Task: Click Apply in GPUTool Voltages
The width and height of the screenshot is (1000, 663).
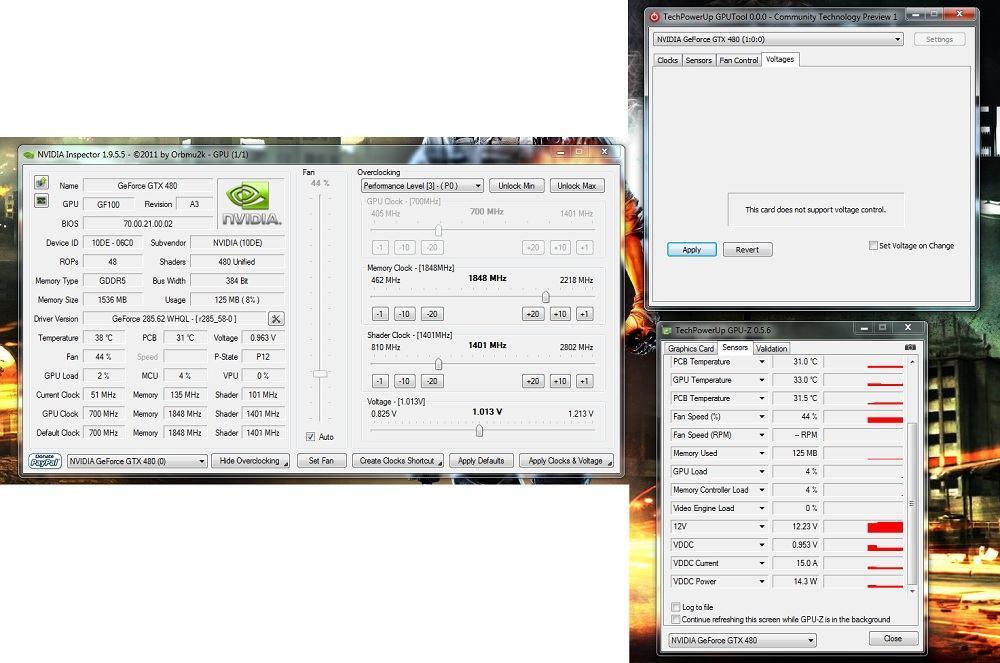Action: 691,249
